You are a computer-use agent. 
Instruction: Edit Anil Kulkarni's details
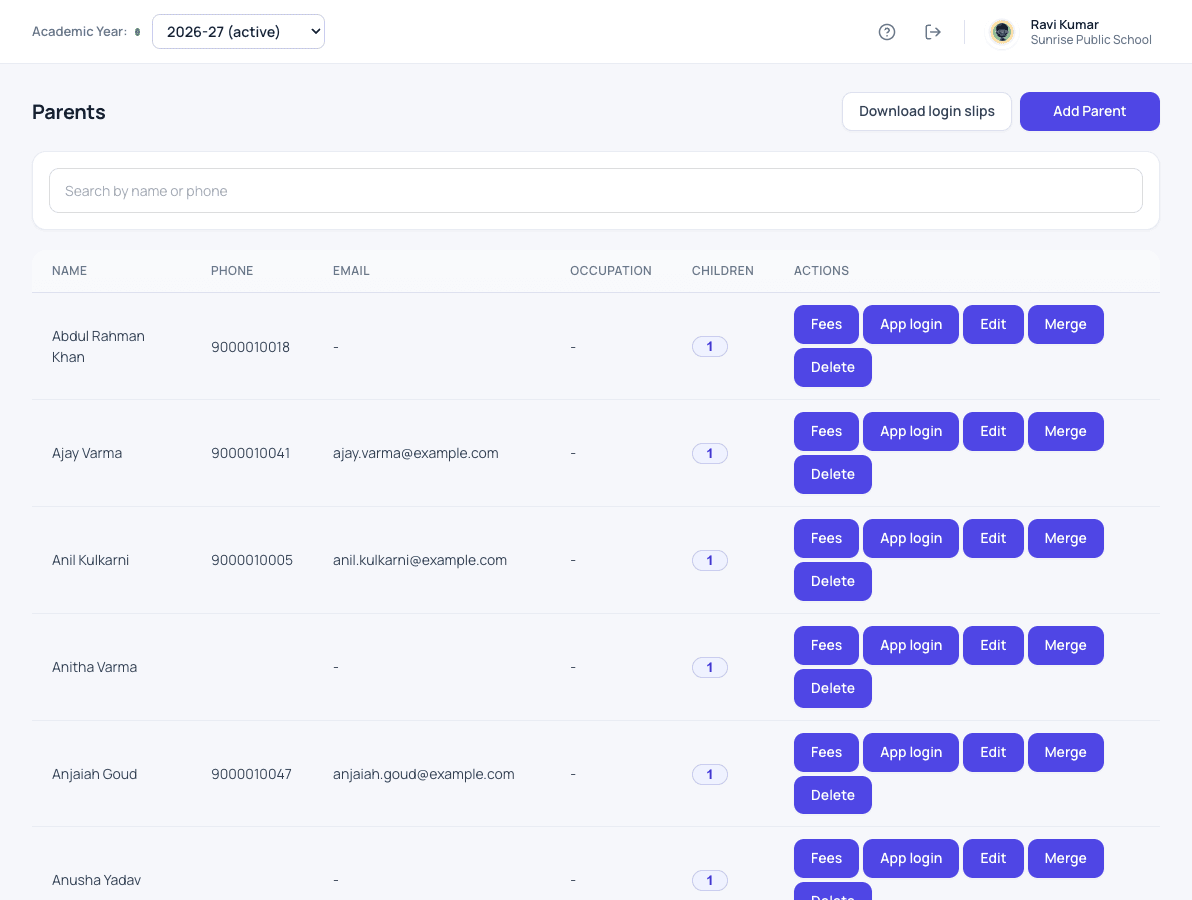click(x=993, y=539)
